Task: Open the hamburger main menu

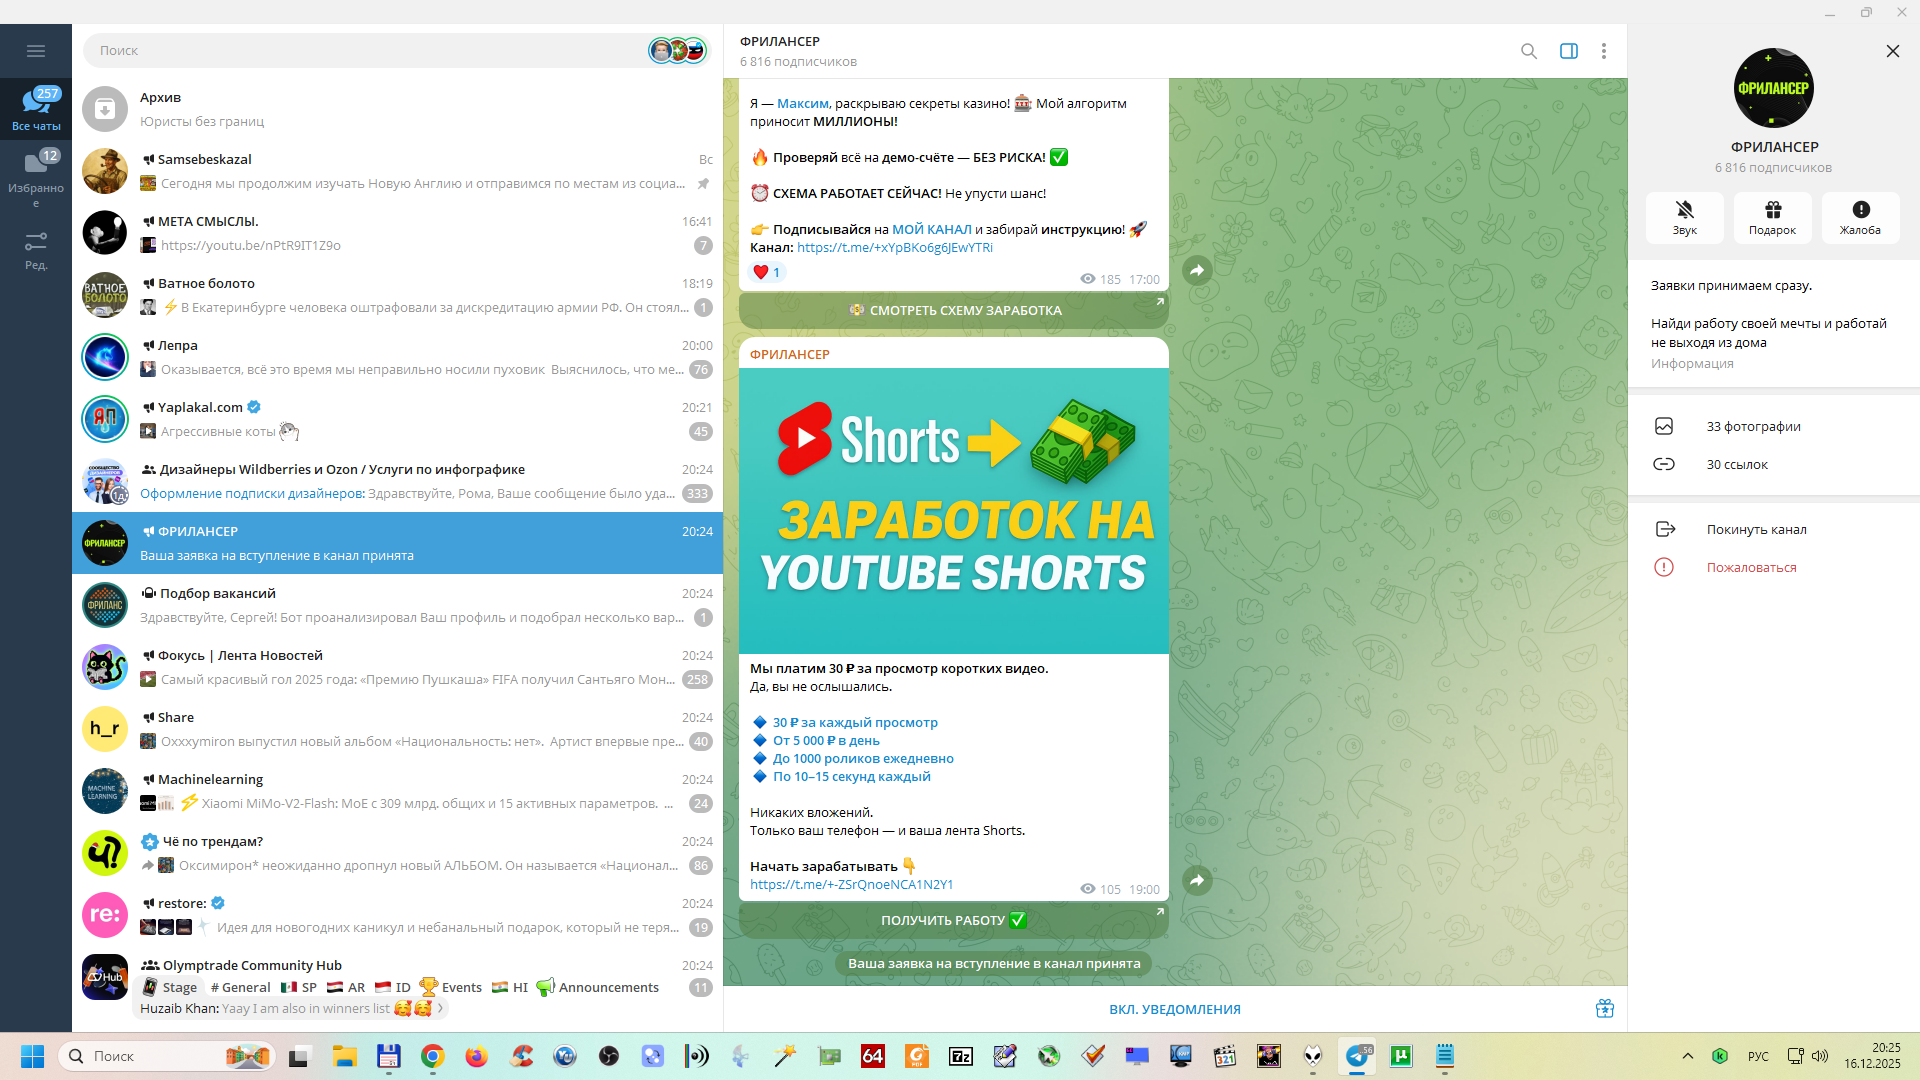Action: point(36,51)
